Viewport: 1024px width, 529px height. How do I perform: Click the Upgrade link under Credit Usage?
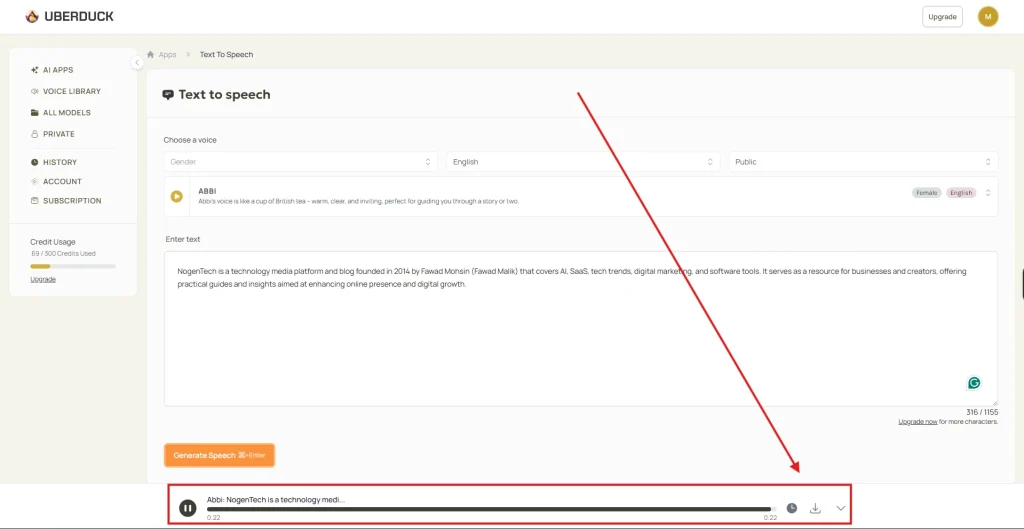[x=43, y=279]
